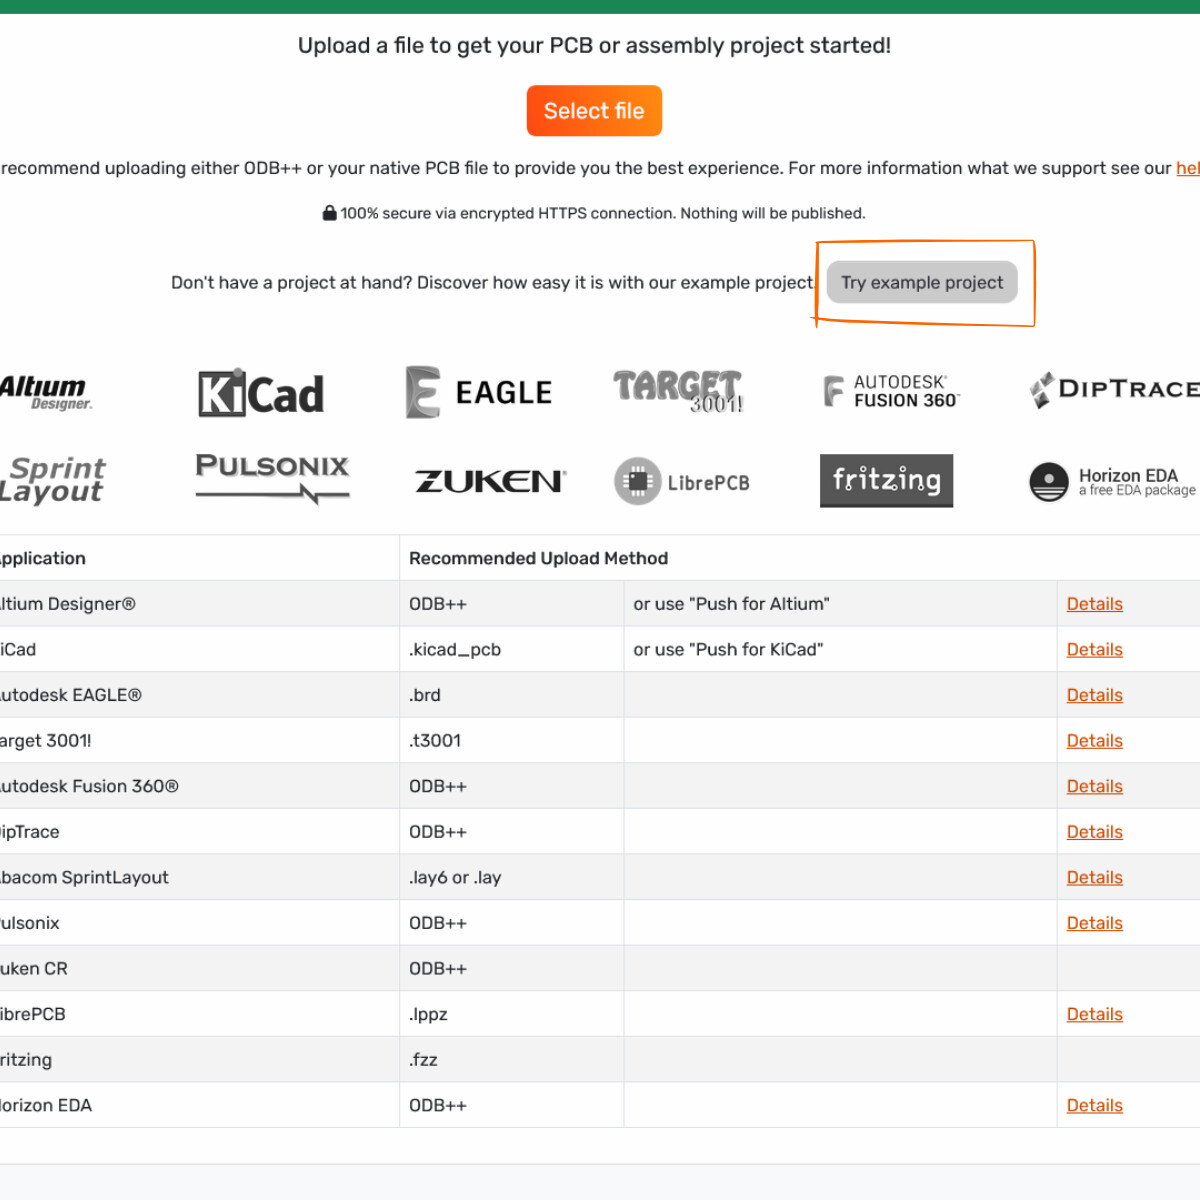Click the EAGLE logo

point(479,392)
